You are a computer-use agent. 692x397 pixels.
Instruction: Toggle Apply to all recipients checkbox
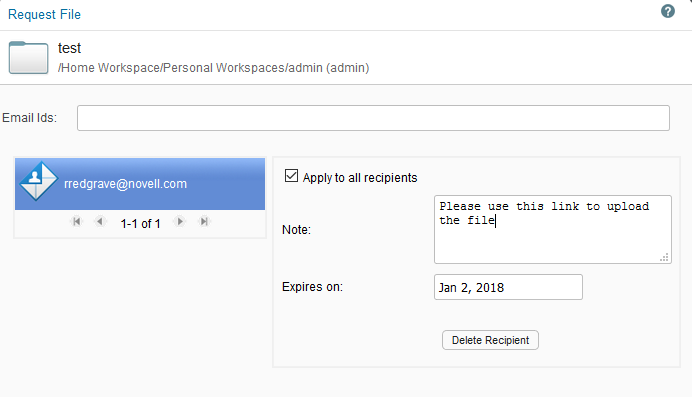pos(291,176)
